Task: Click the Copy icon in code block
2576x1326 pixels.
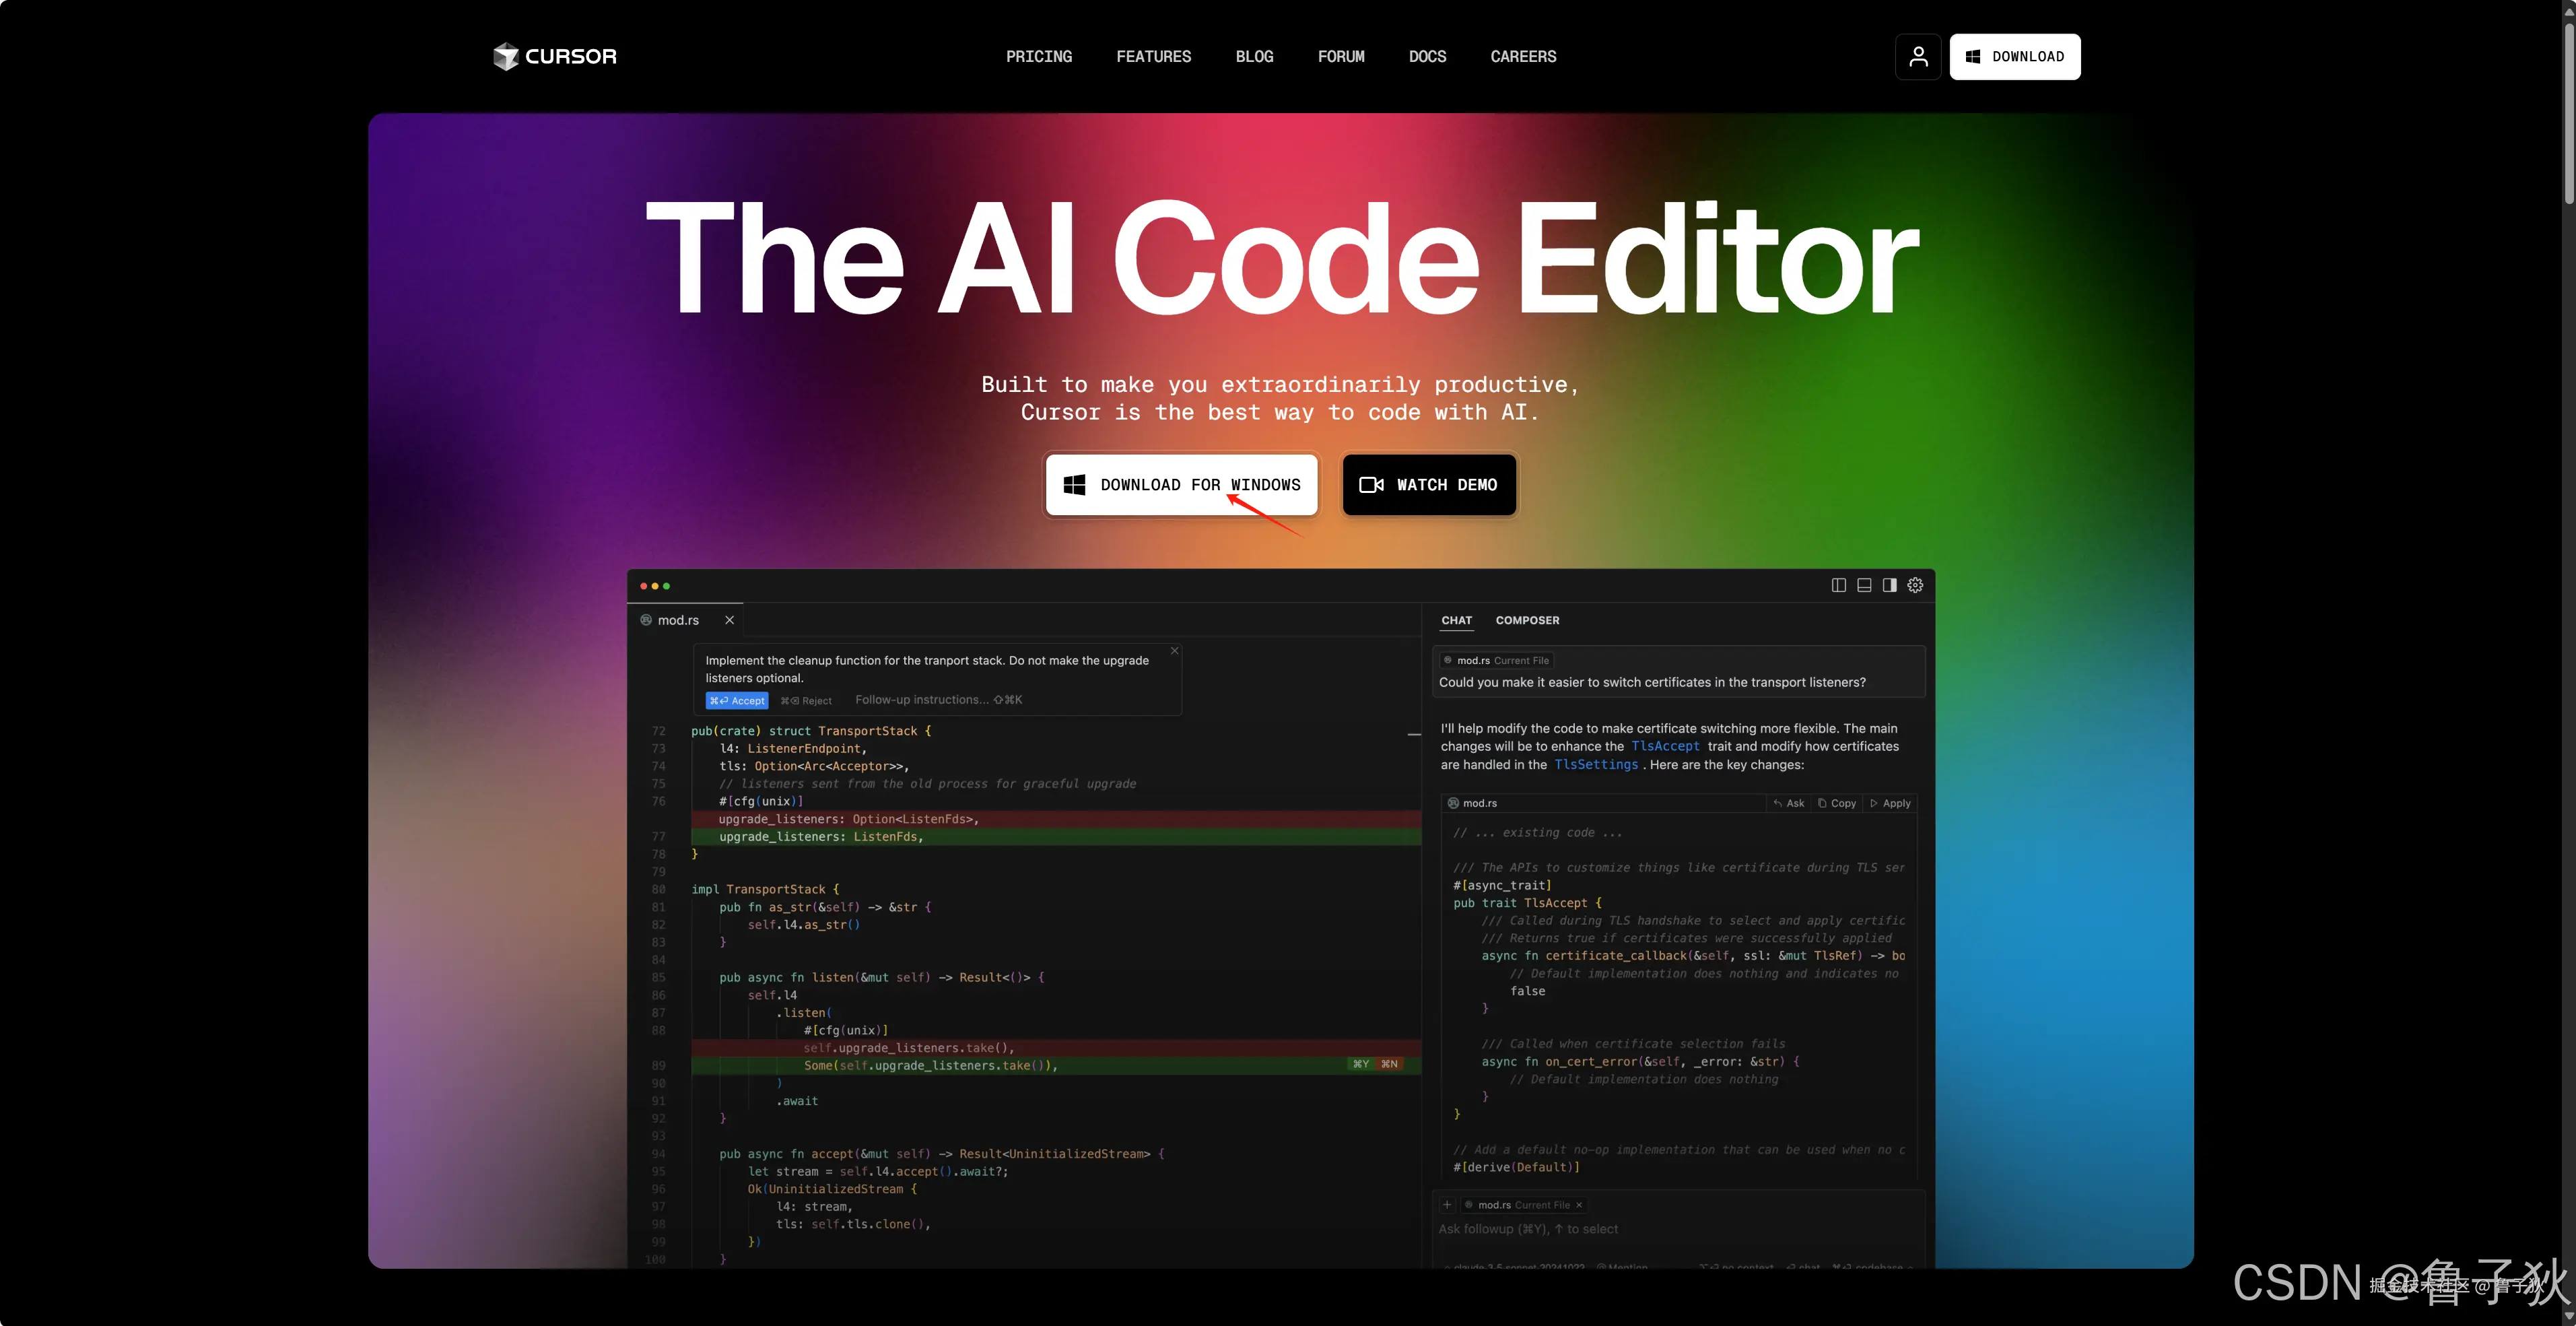Action: pos(1837,803)
